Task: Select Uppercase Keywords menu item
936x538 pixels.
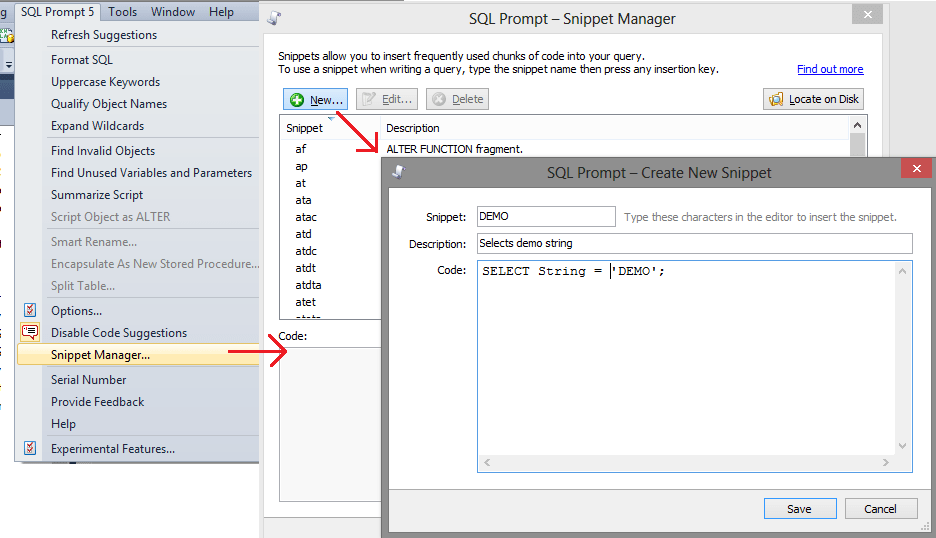Action: point(105,82)
